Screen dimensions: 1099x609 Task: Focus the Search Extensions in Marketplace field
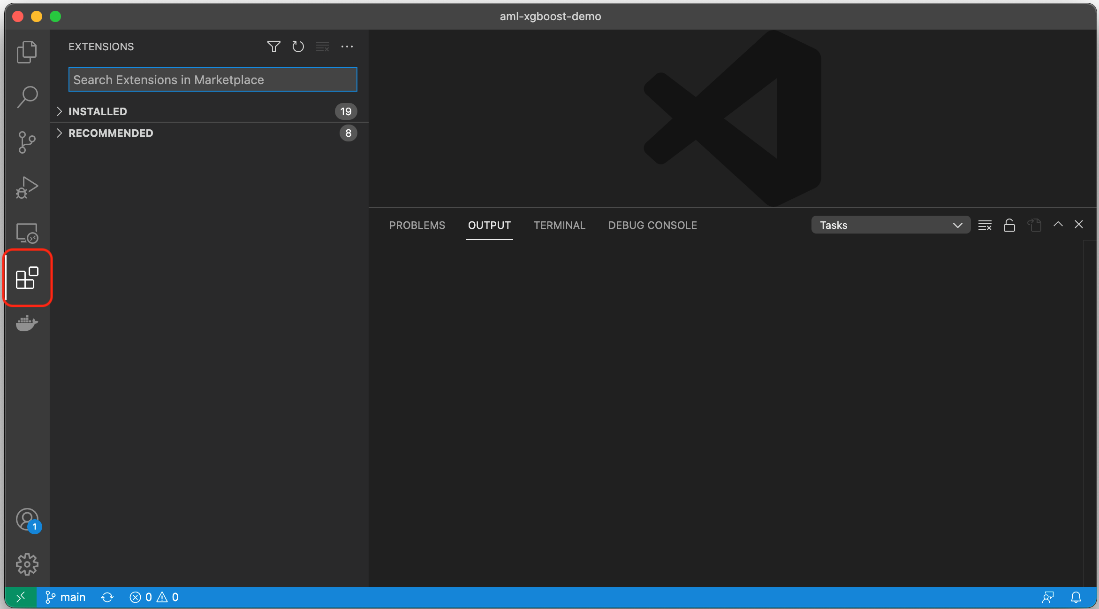(x=212, y=80)
